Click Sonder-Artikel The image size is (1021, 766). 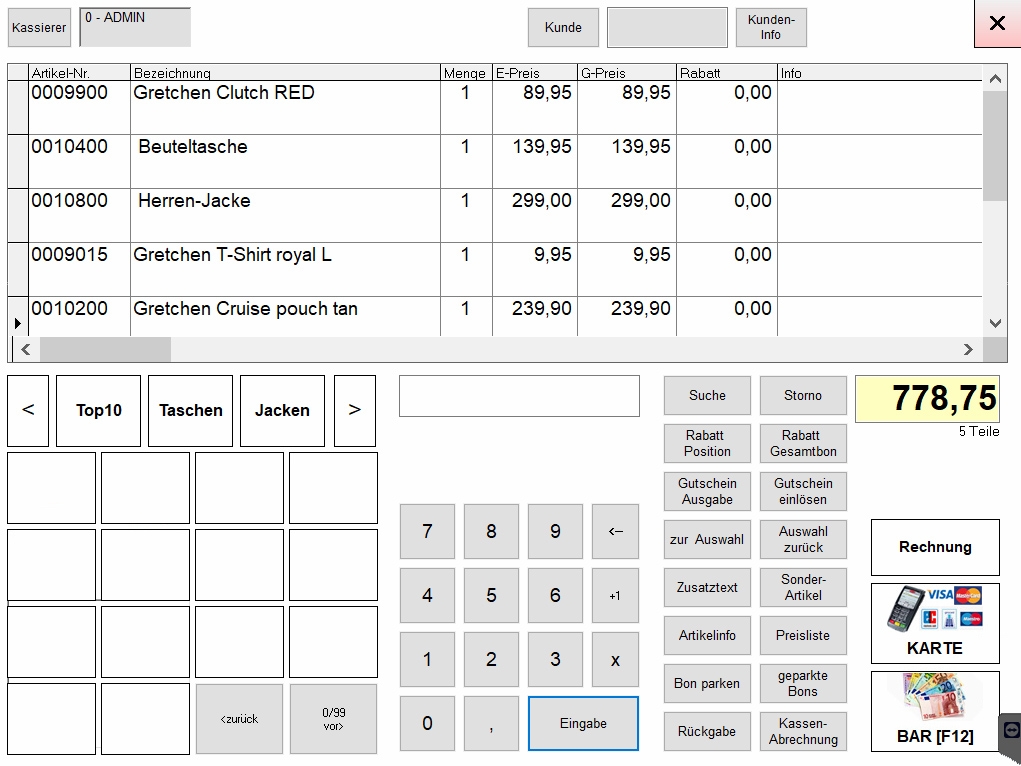pos(803,588)
